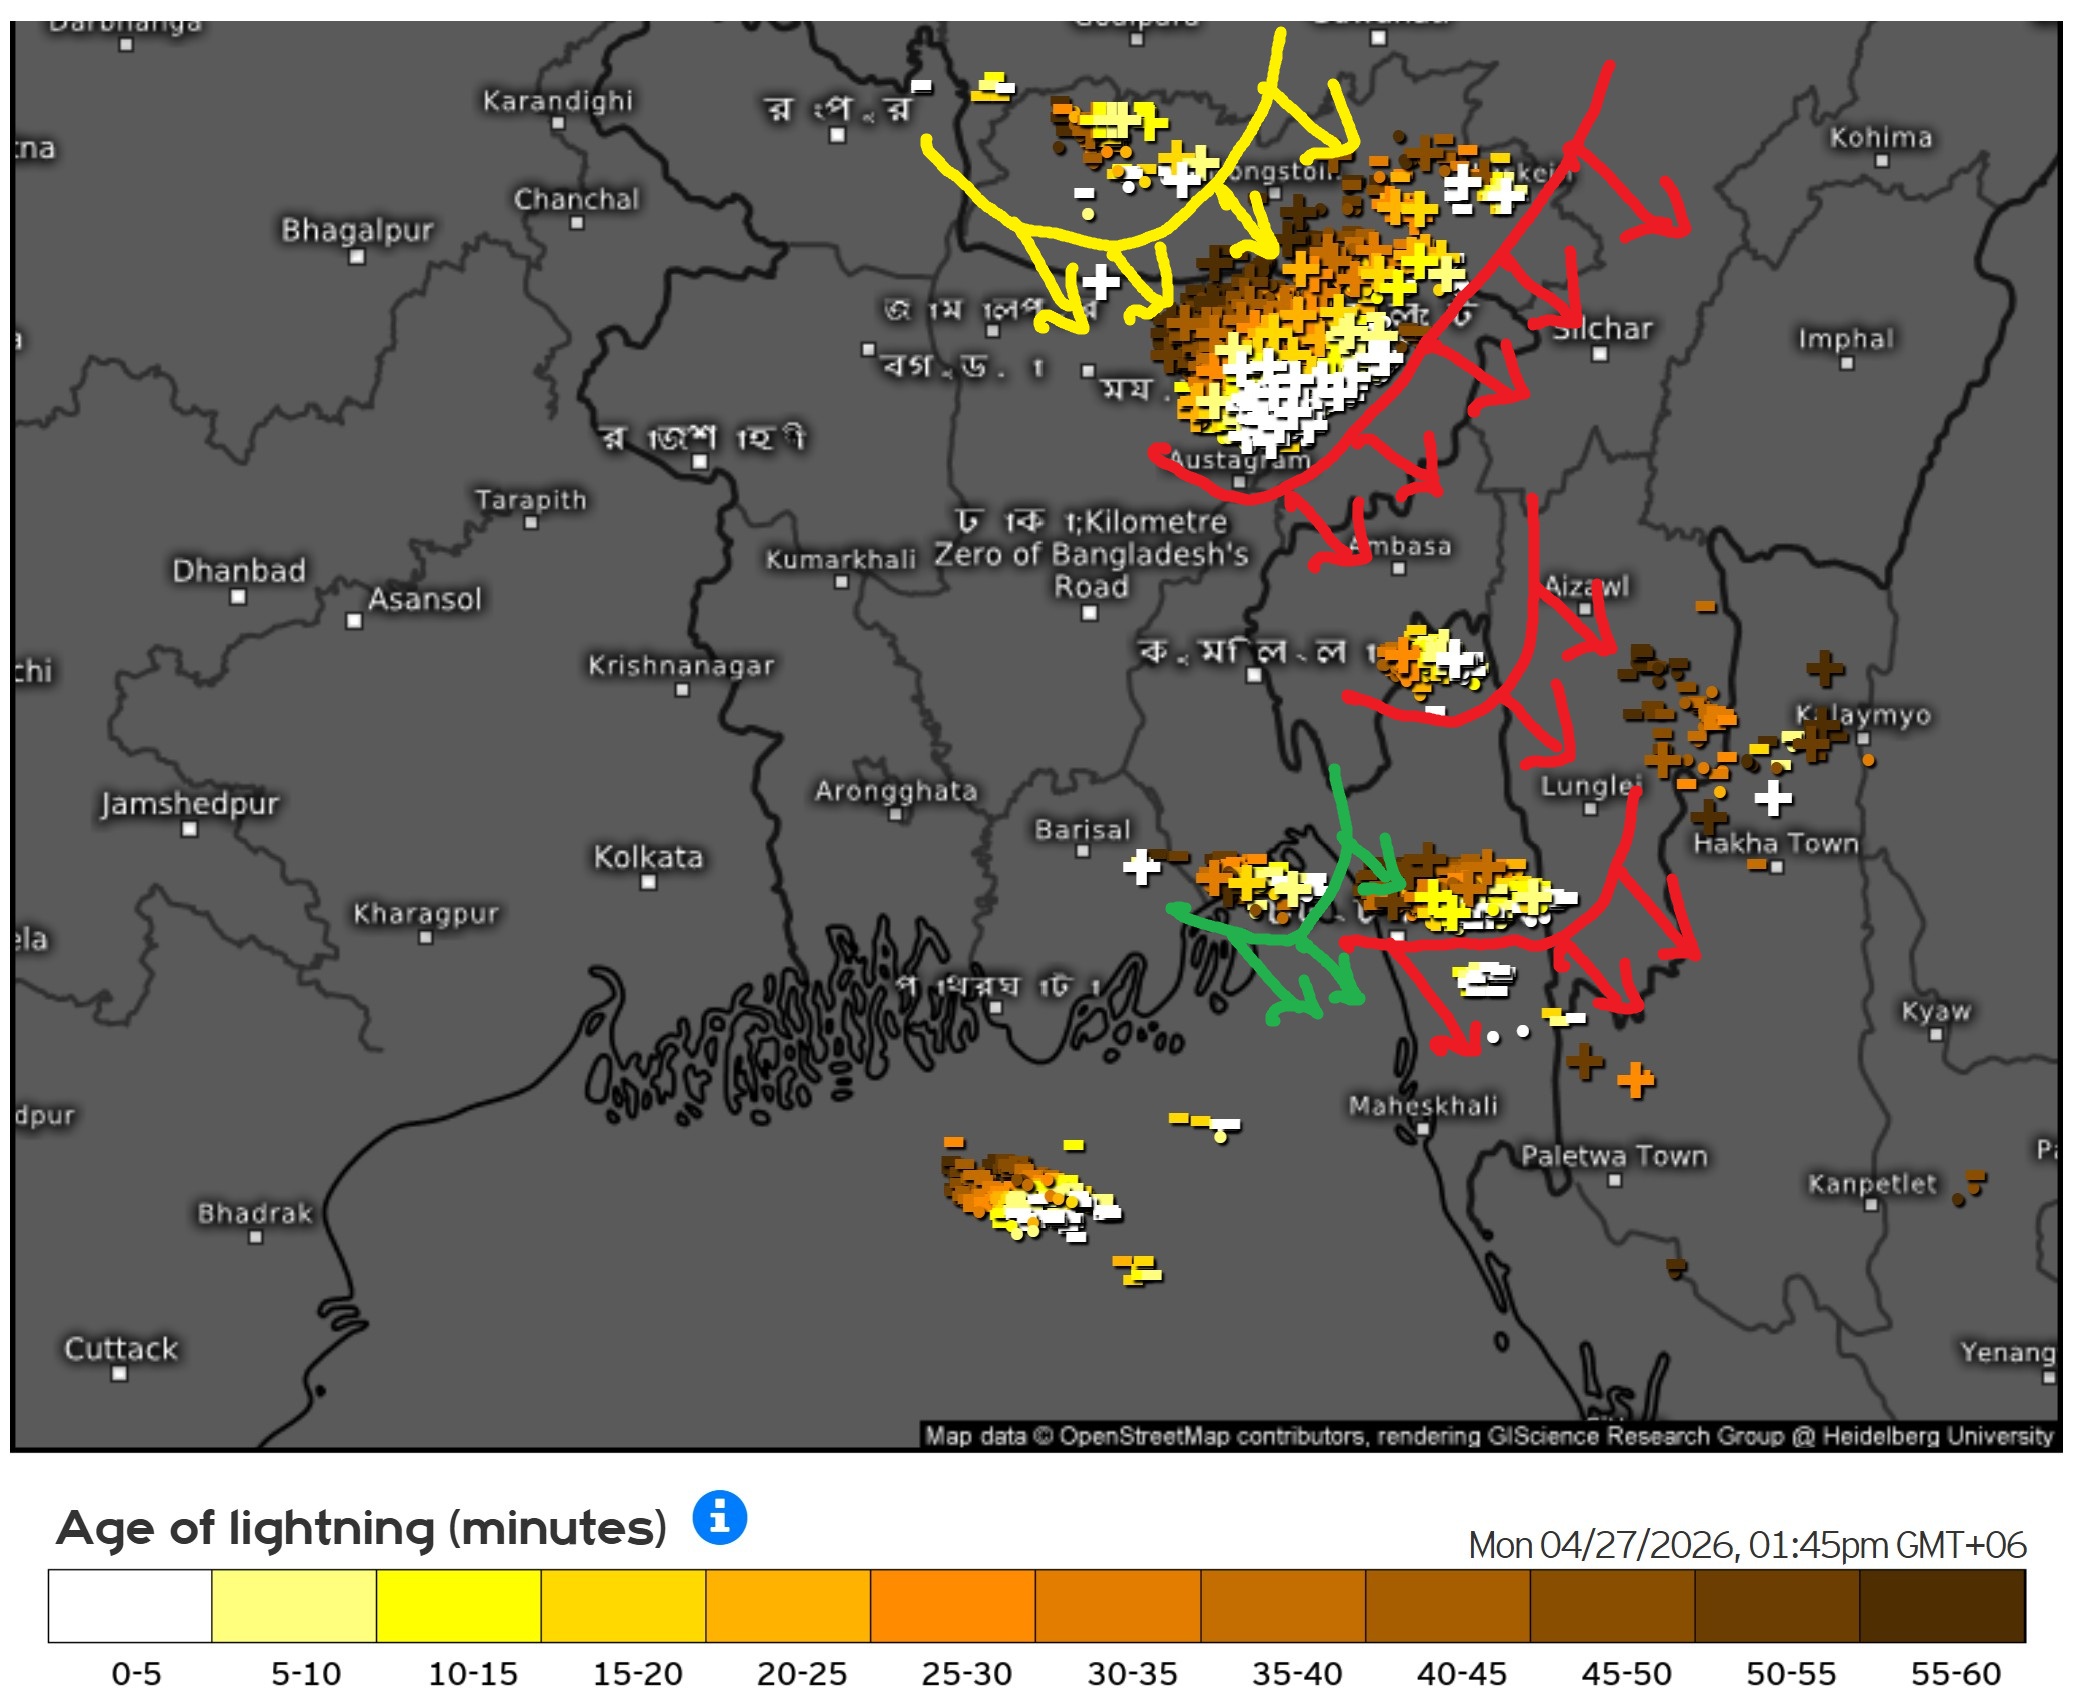Click the Cuttack city marker
The width and height of the screenshot is (2076, 1695).
[119, 1373]
